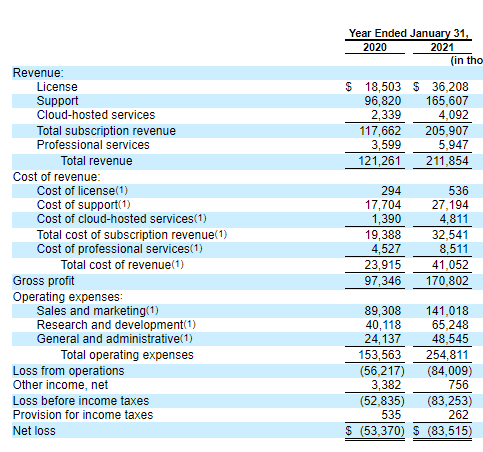Click the Total revenue label

(96, 161)
